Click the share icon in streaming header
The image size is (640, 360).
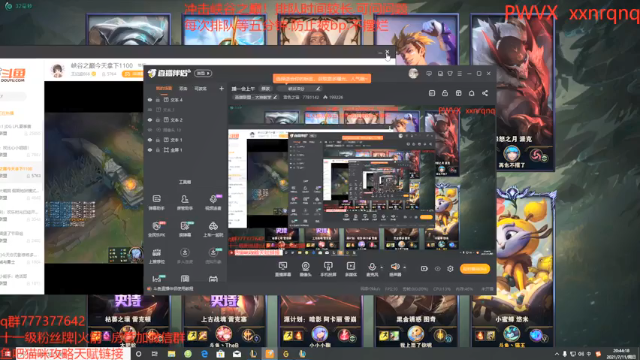click(485, 93)
